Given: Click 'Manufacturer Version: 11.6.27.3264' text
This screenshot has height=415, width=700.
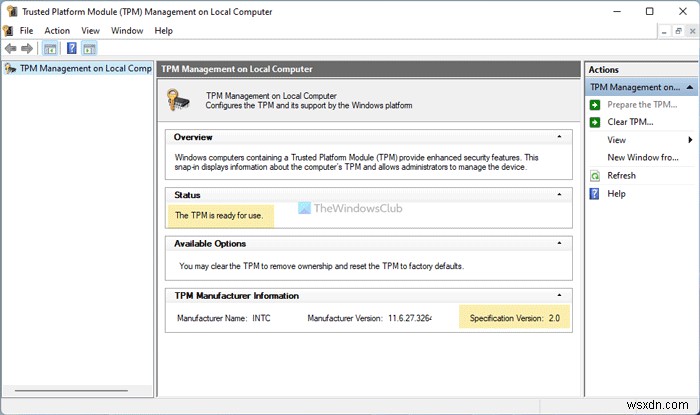Looking at the screenshot, I should [x=370, y=318].
